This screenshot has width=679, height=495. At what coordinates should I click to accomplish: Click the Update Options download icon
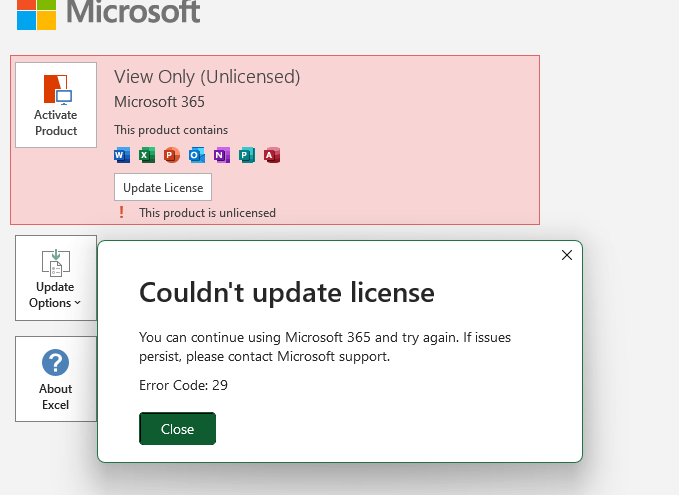click(x=56, y=262)
